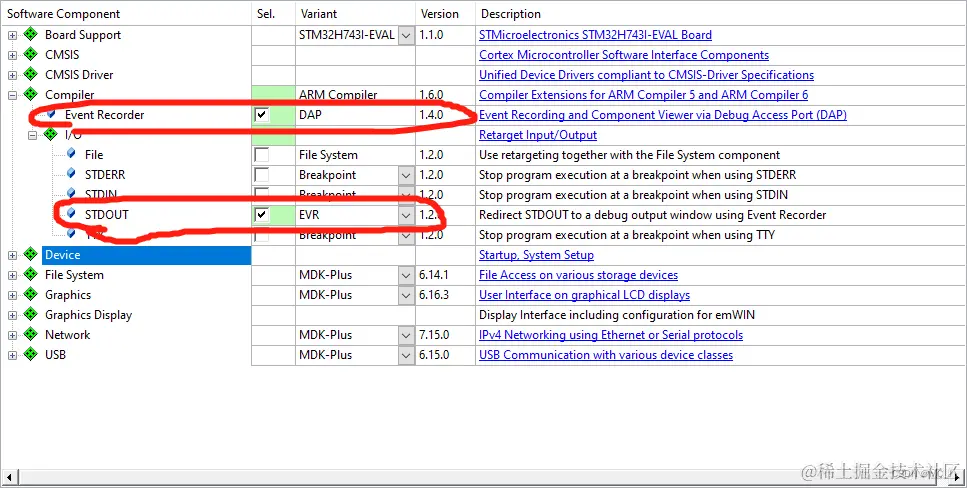Expand the Graphics tree node

pos(12,295)
